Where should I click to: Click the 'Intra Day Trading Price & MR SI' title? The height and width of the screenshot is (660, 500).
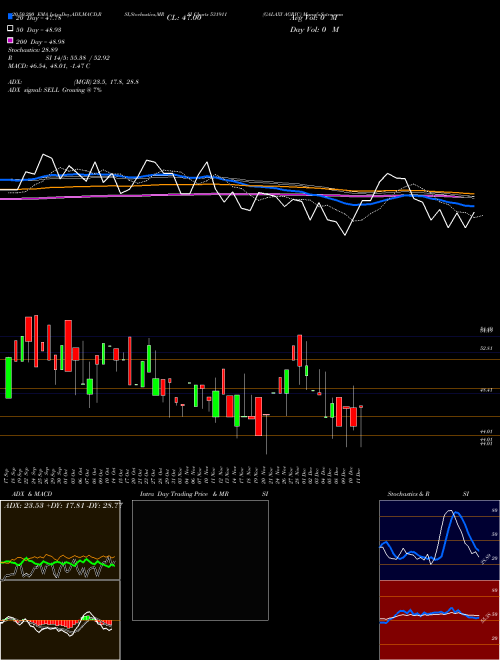tap(204, 494)
